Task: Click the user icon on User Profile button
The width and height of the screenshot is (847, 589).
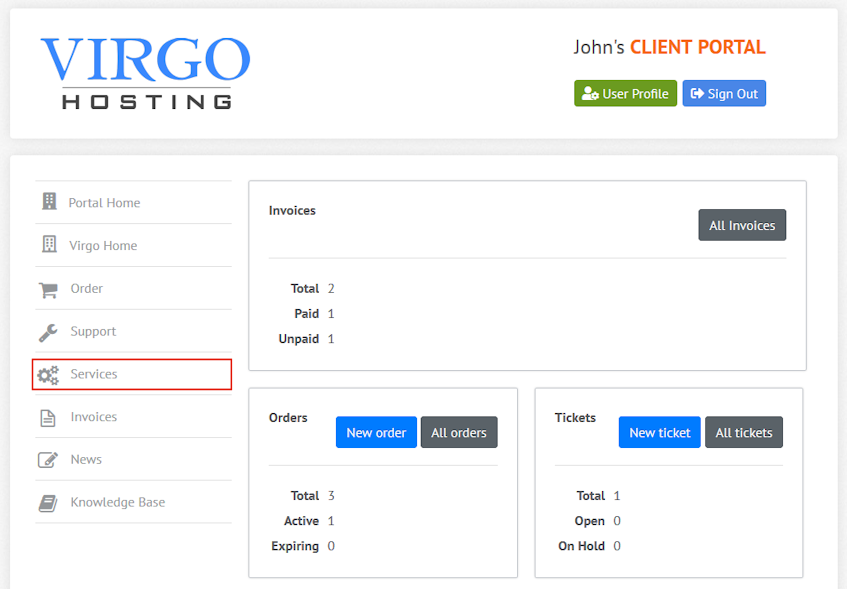Action: click(590, 93)
